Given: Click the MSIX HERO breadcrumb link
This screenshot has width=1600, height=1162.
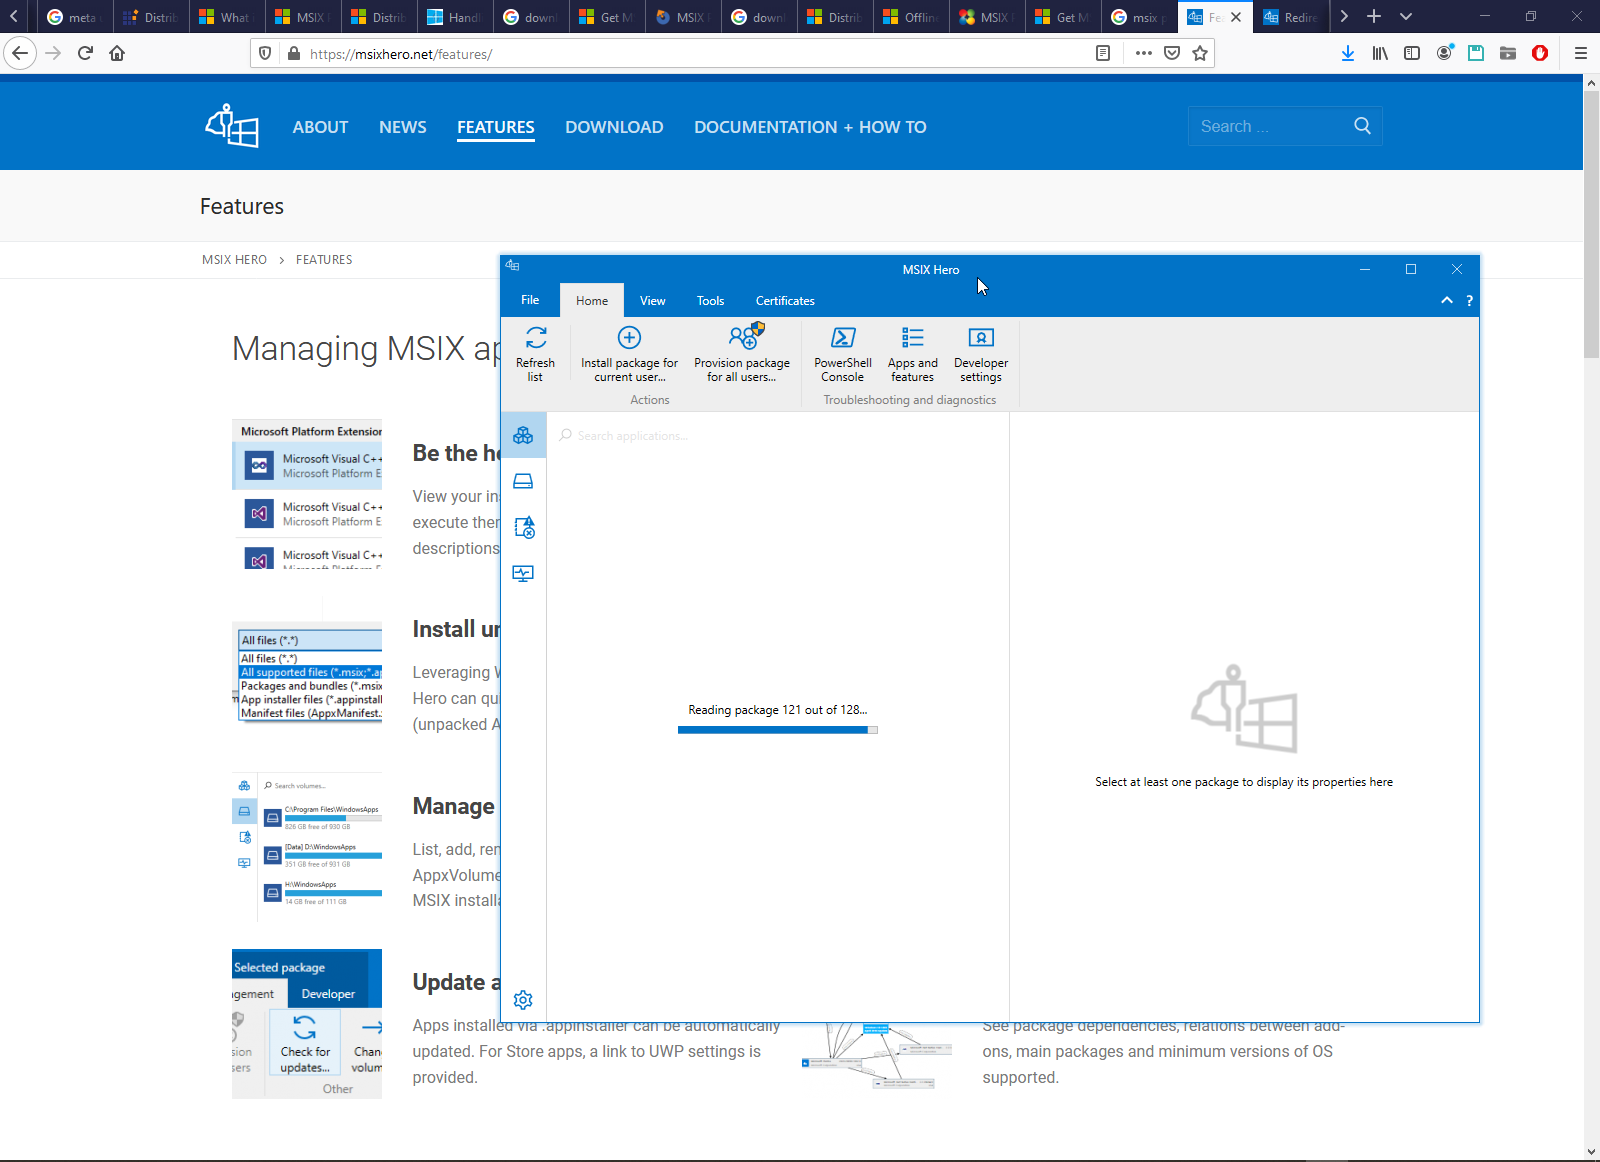Looking at the screenshot, I should pos(234,260).
